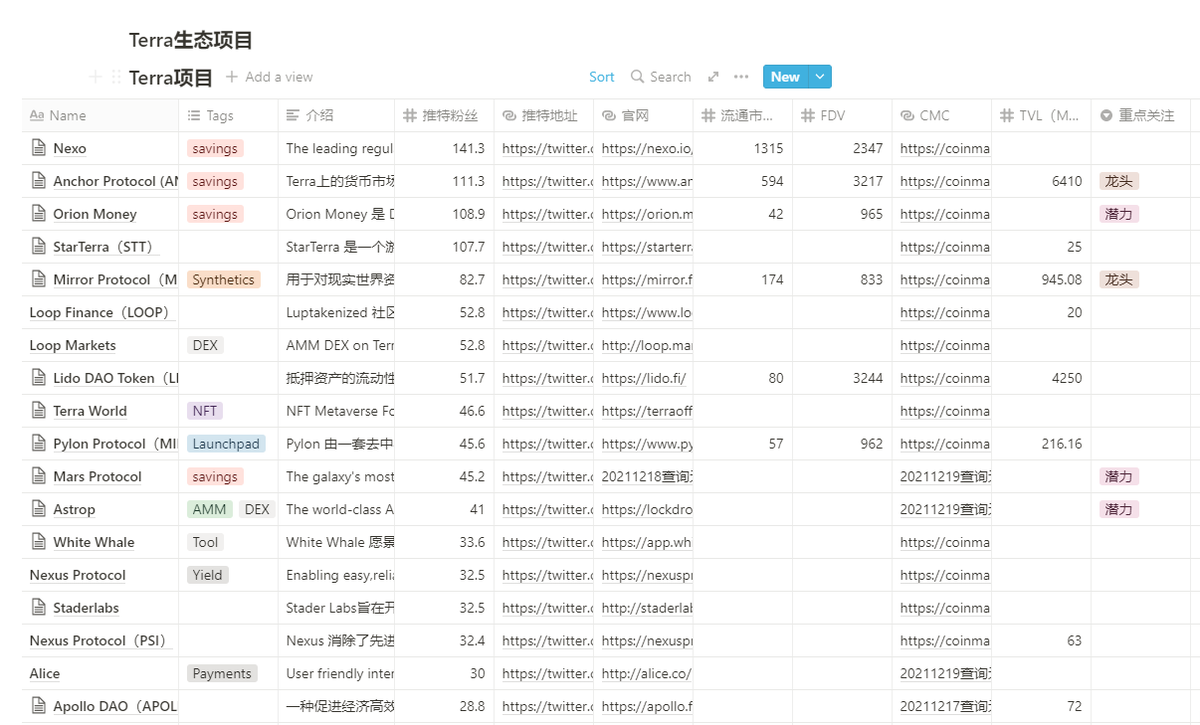1200x725 pixels.
Task: Click the Anchor Protocol page icon
Action: pos(38,181)
